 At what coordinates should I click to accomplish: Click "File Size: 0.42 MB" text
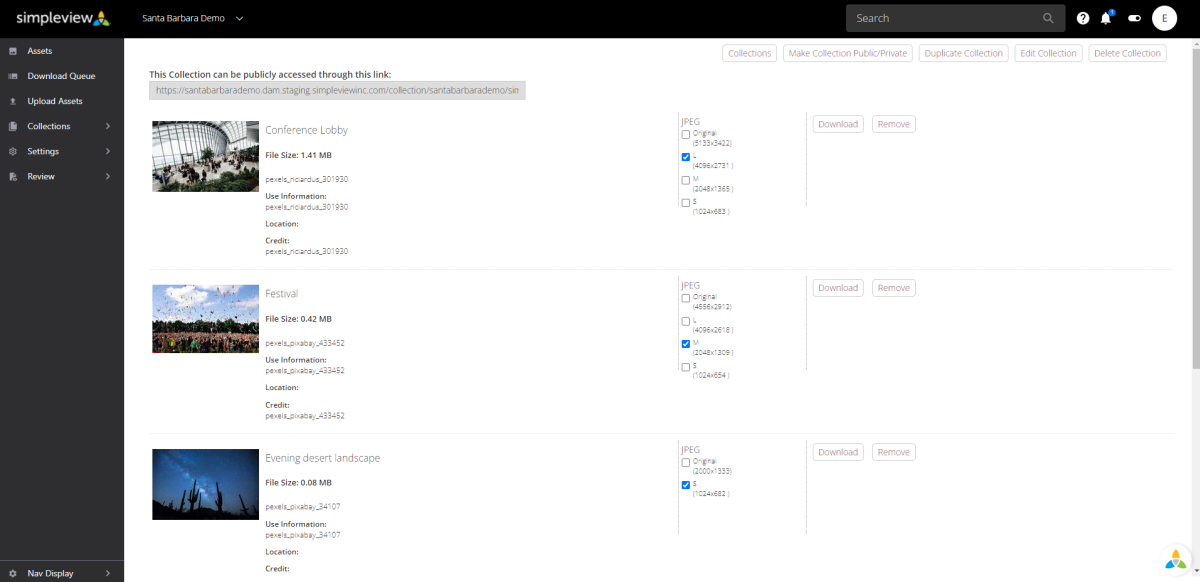298,318
